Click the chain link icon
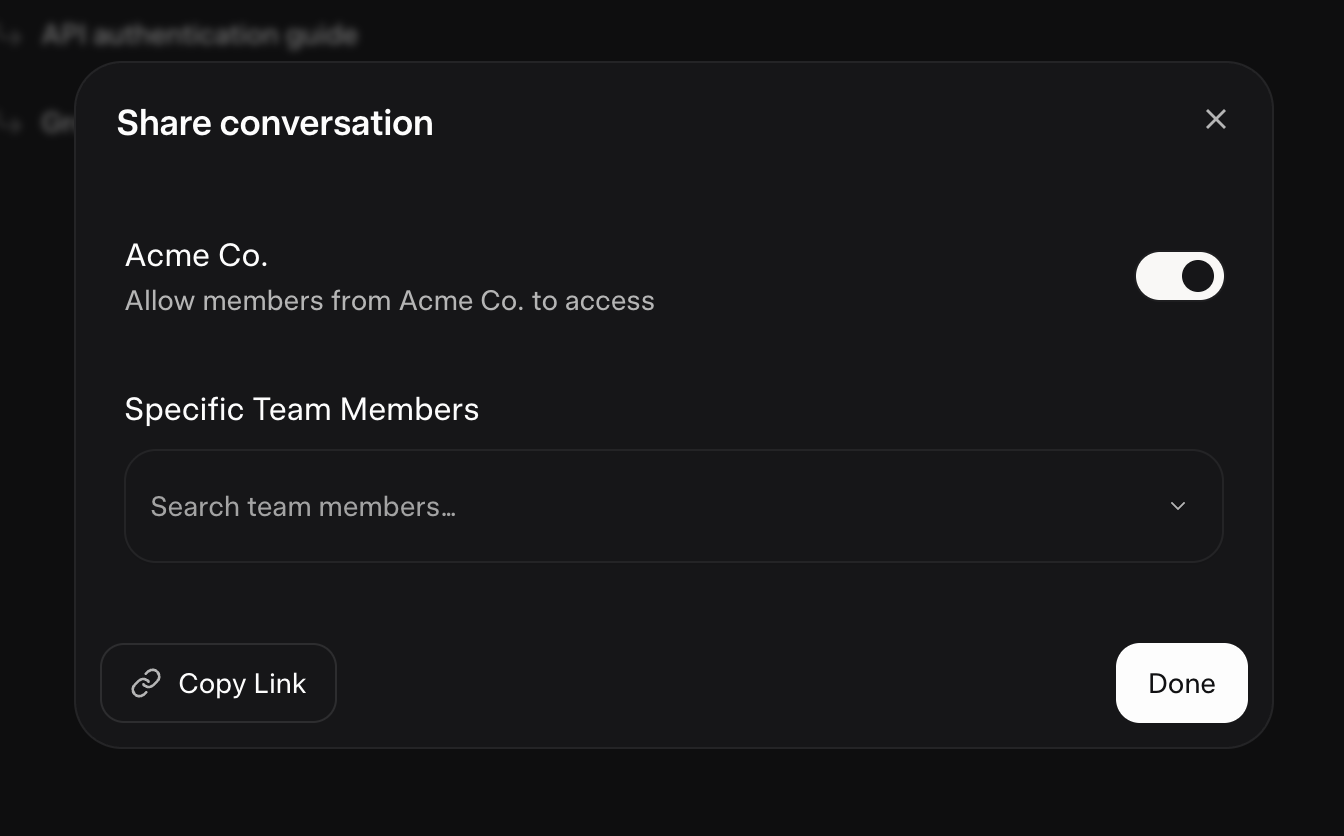The image size is (1344, 836). (146, 683)
